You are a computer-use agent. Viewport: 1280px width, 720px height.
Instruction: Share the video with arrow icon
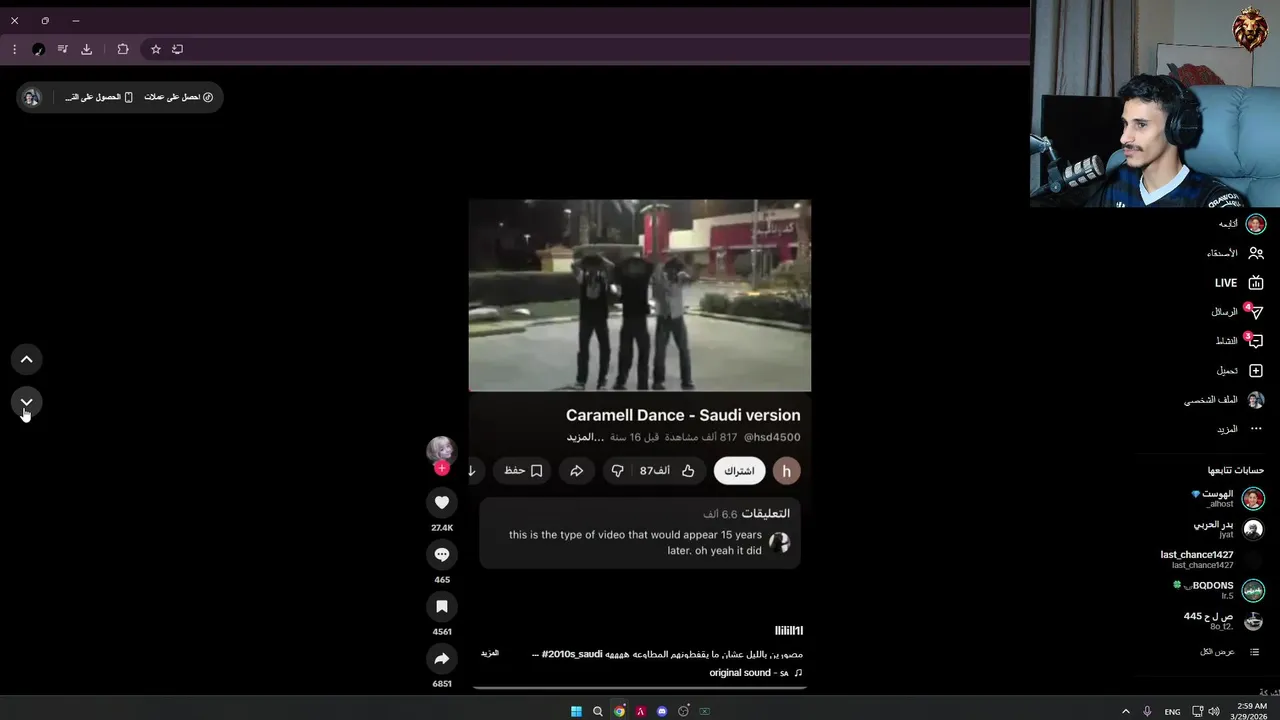442,658
